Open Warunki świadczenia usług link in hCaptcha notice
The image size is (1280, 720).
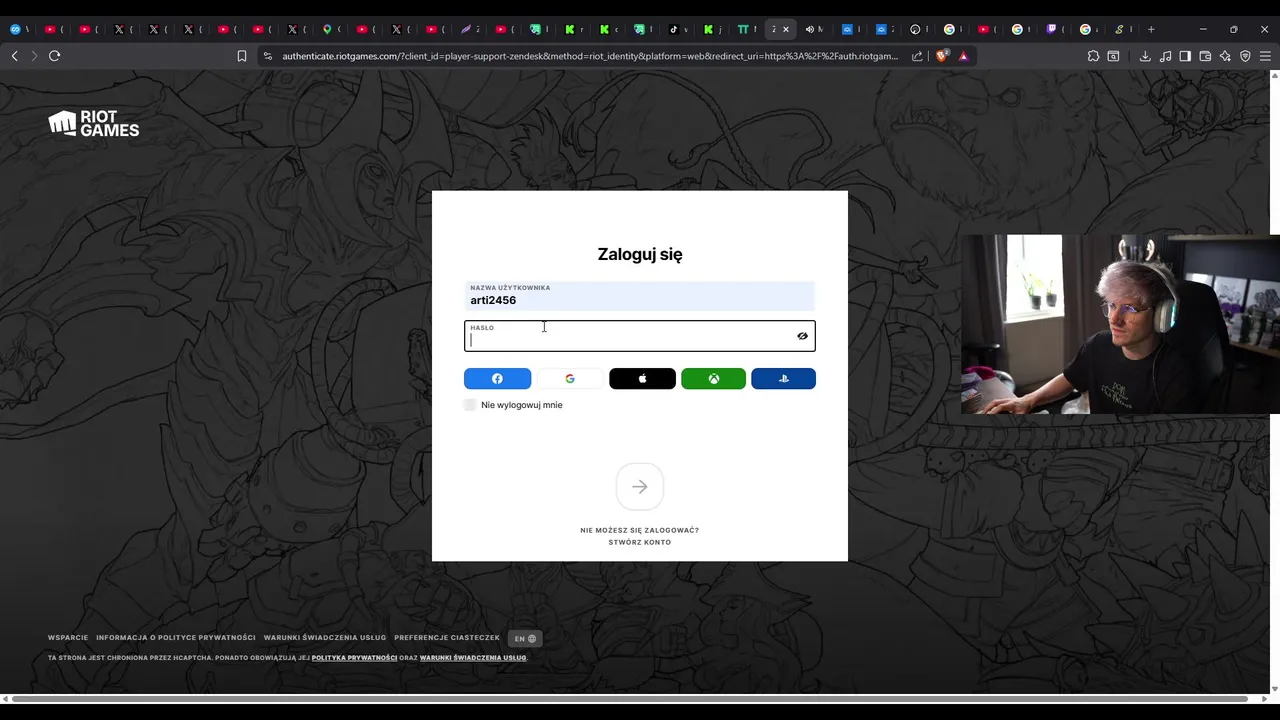(x=473, y=658)
